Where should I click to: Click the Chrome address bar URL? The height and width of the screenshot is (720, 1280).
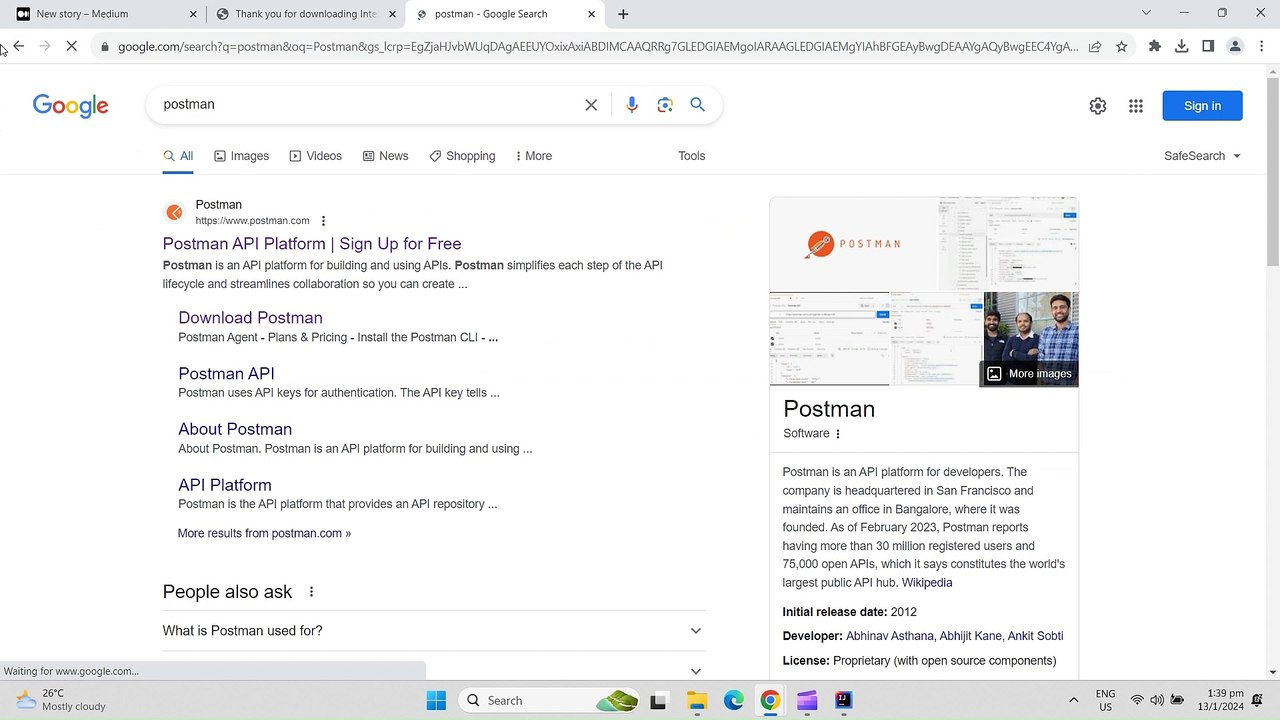[598, 46]
